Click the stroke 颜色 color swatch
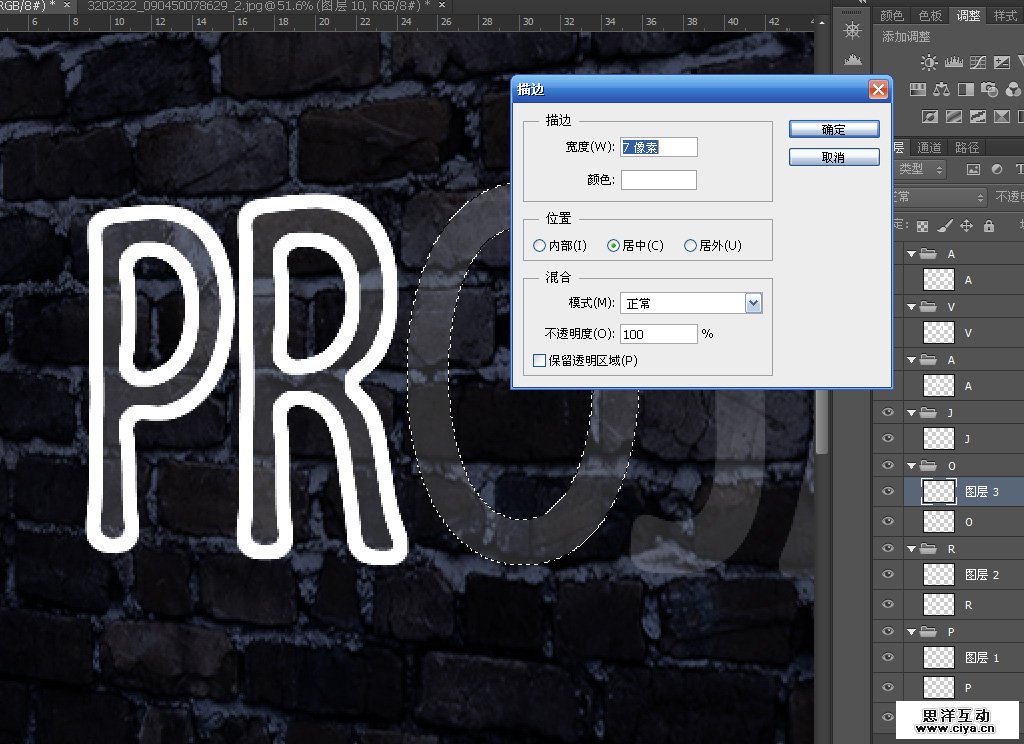 coord(658,180)
